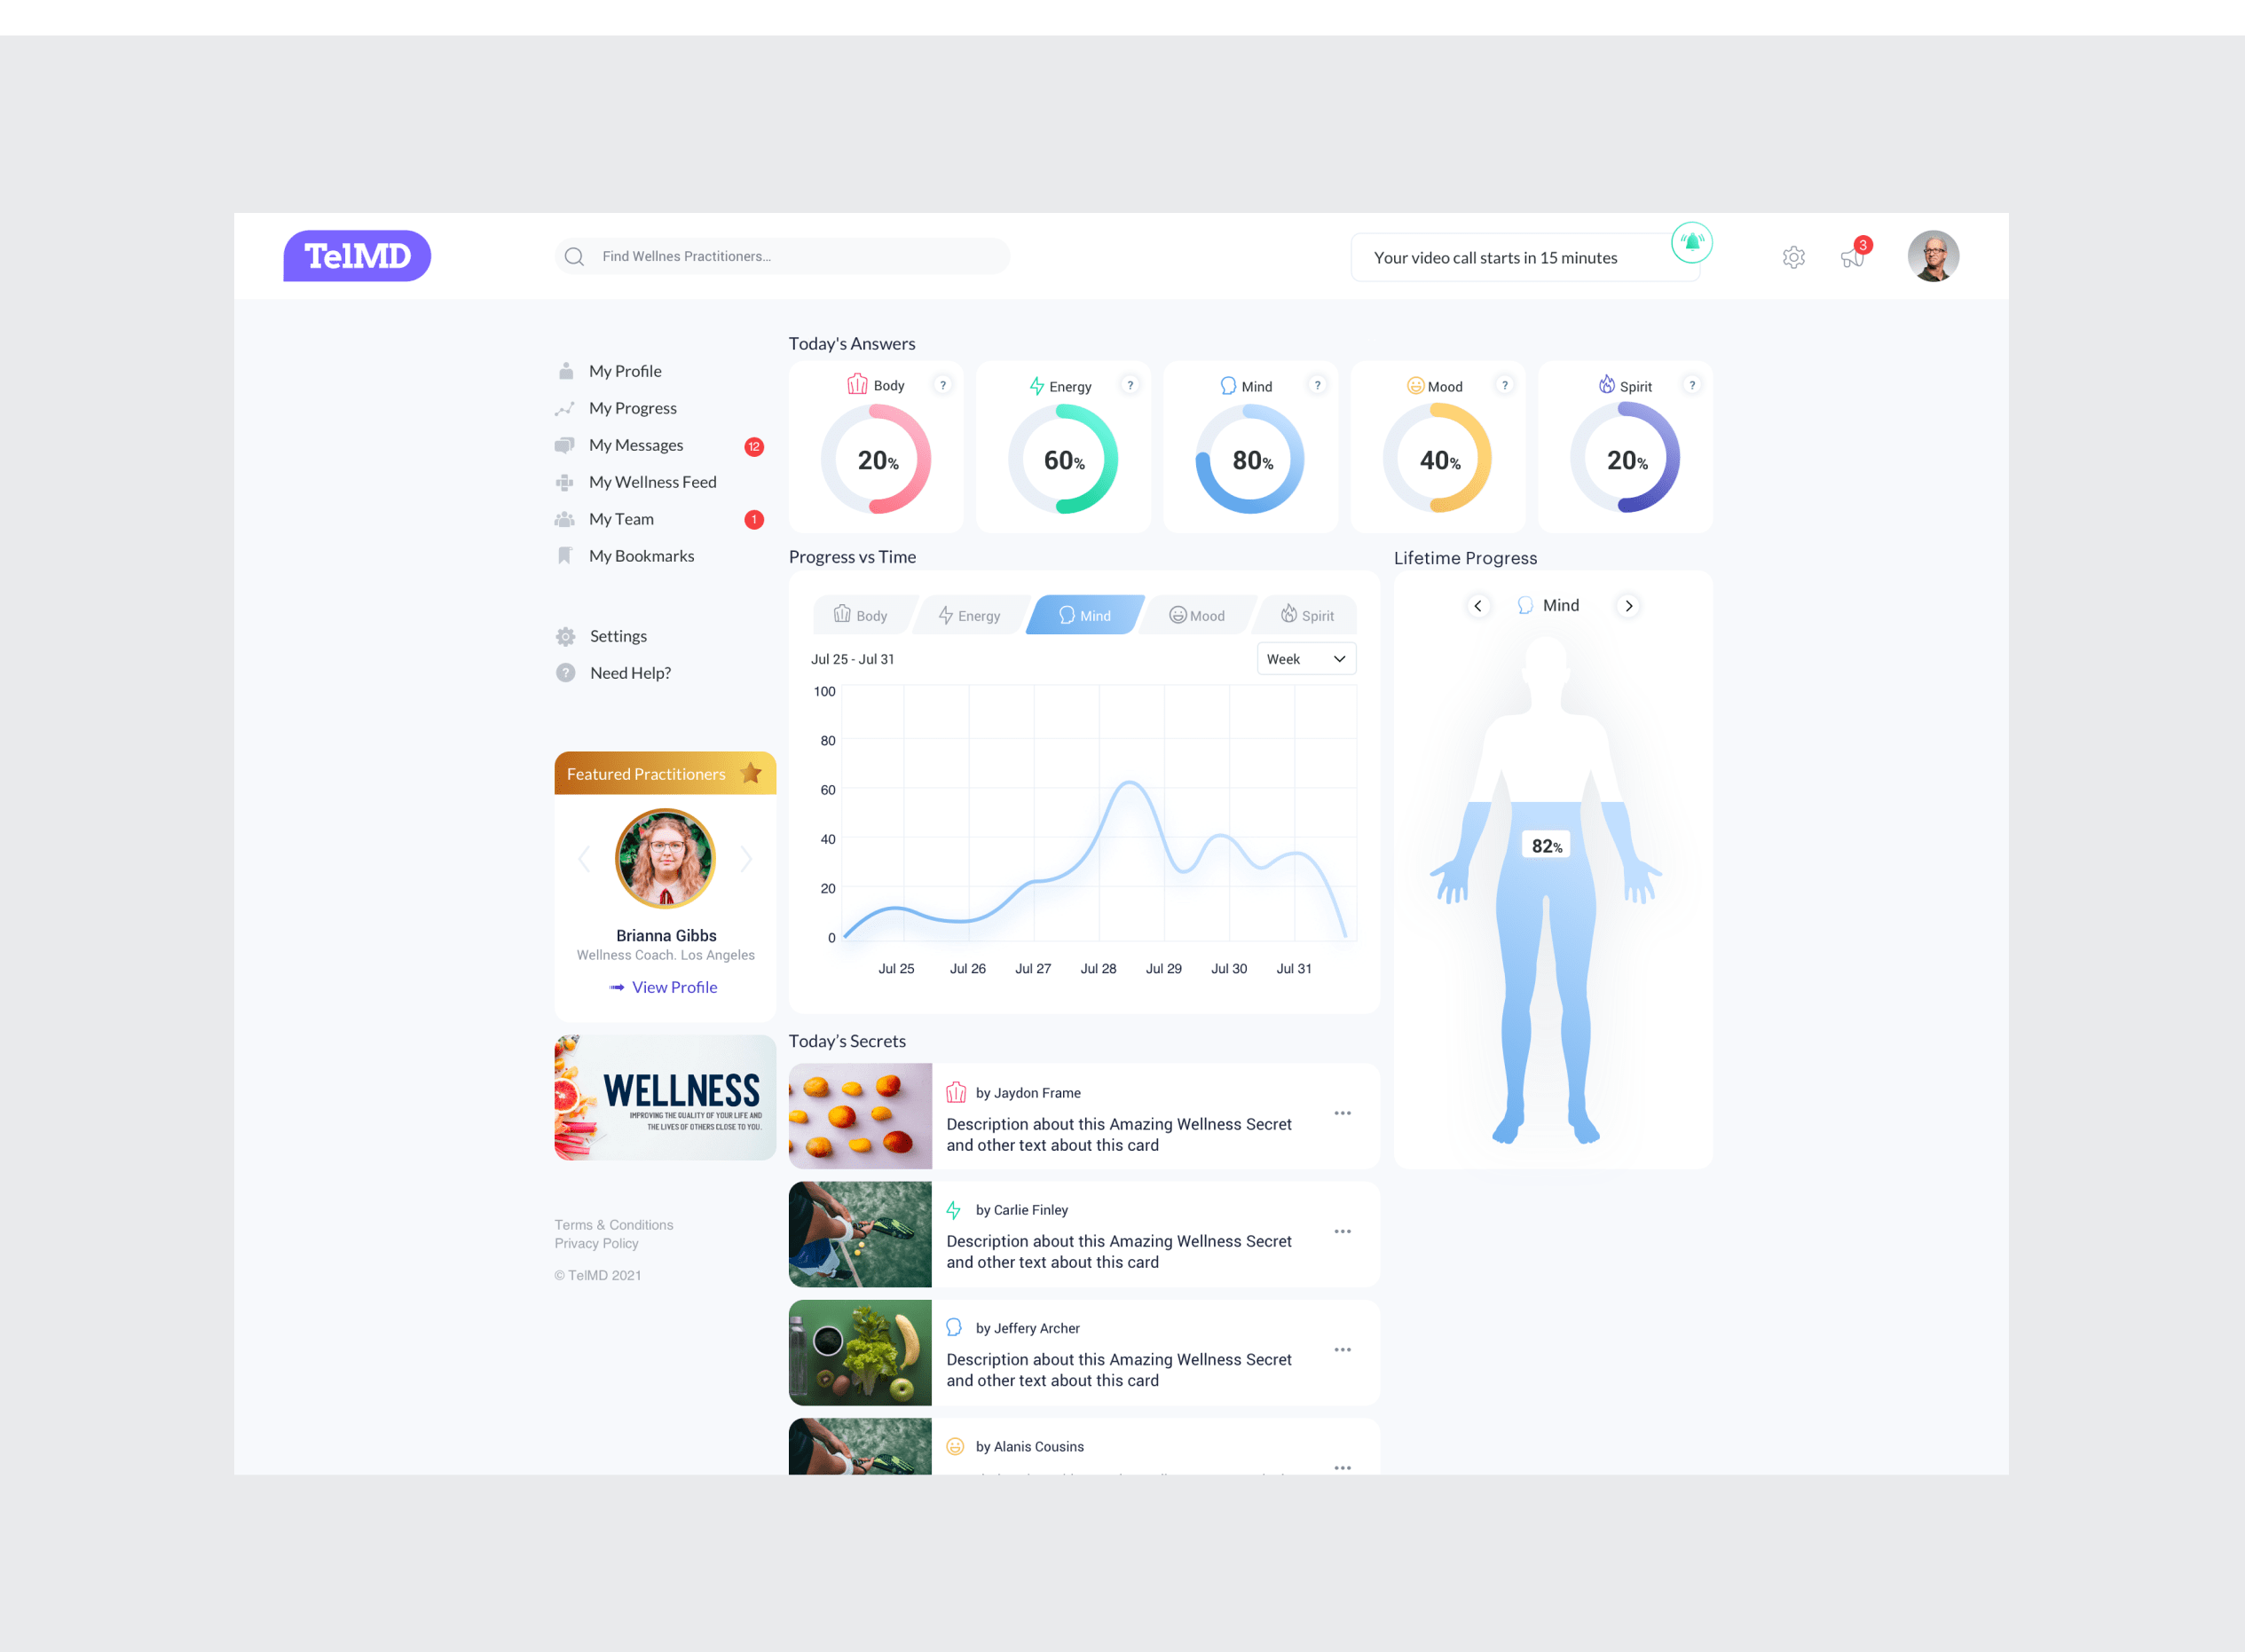Click the Body card help question mark
The image size is (2245, 1652).
[x=942, y=386]
